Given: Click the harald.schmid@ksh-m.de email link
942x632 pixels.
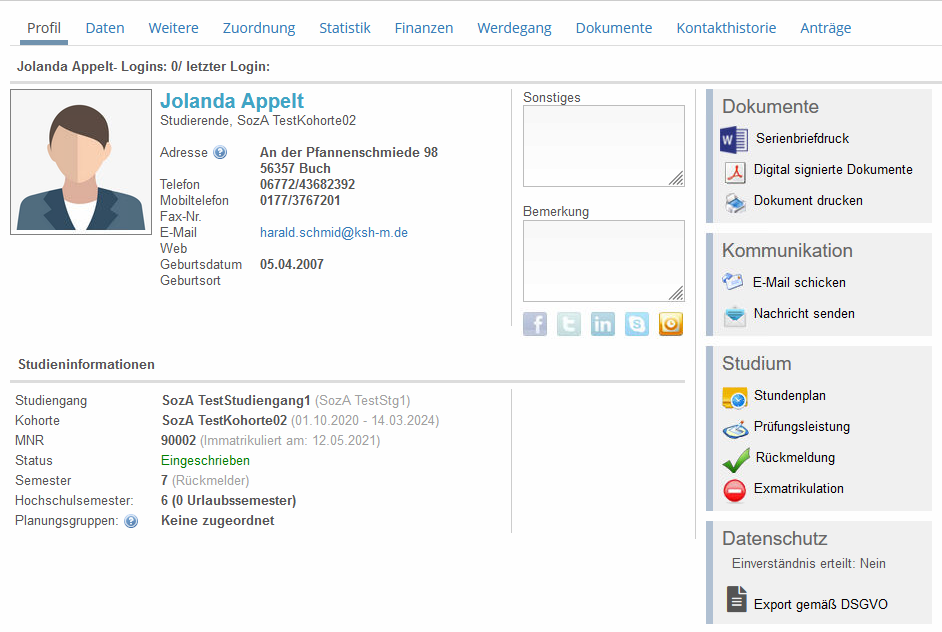Looking at the screenshot, I should [334, 233].
